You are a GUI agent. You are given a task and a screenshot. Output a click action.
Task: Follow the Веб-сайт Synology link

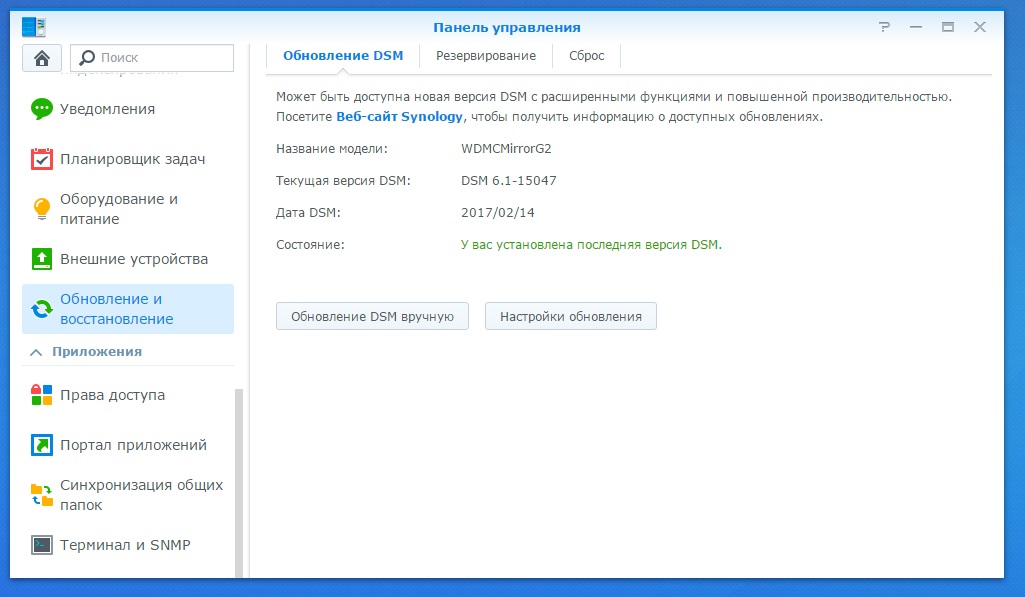(399, 116)
